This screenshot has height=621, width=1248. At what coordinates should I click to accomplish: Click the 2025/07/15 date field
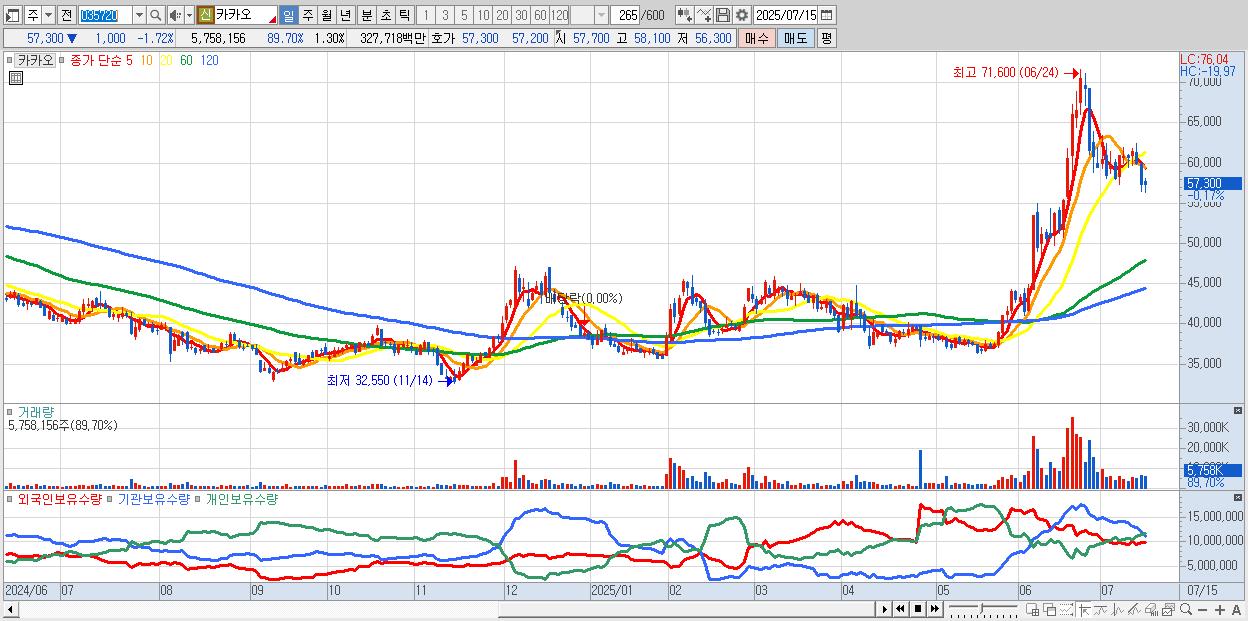click(785, 16)
